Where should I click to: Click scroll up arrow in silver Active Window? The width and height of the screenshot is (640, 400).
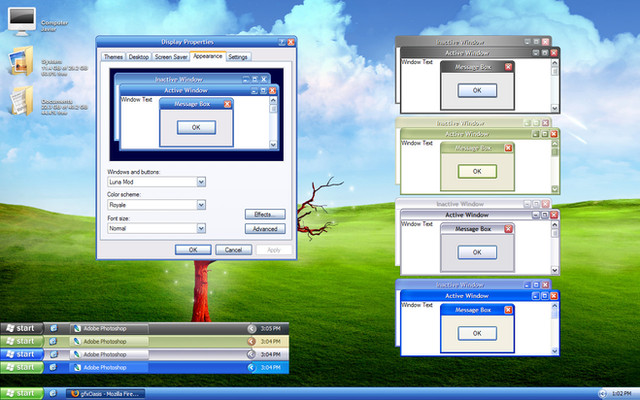coord(555,224)
